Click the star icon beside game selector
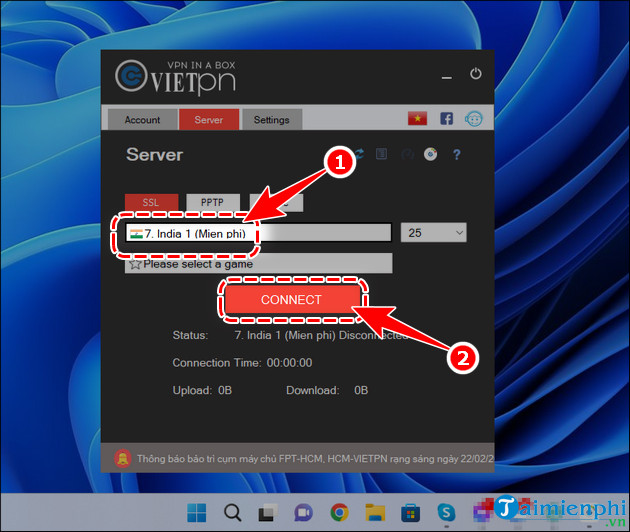The height and width of the screenshot is (532, 630). pos(135,264)
